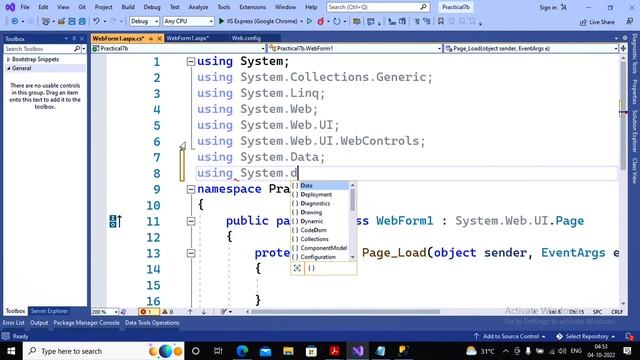The height and width of the screenshot is (360, 640).
Task: Switch to the Web.config tab
Action: click(x=246, y=38)
